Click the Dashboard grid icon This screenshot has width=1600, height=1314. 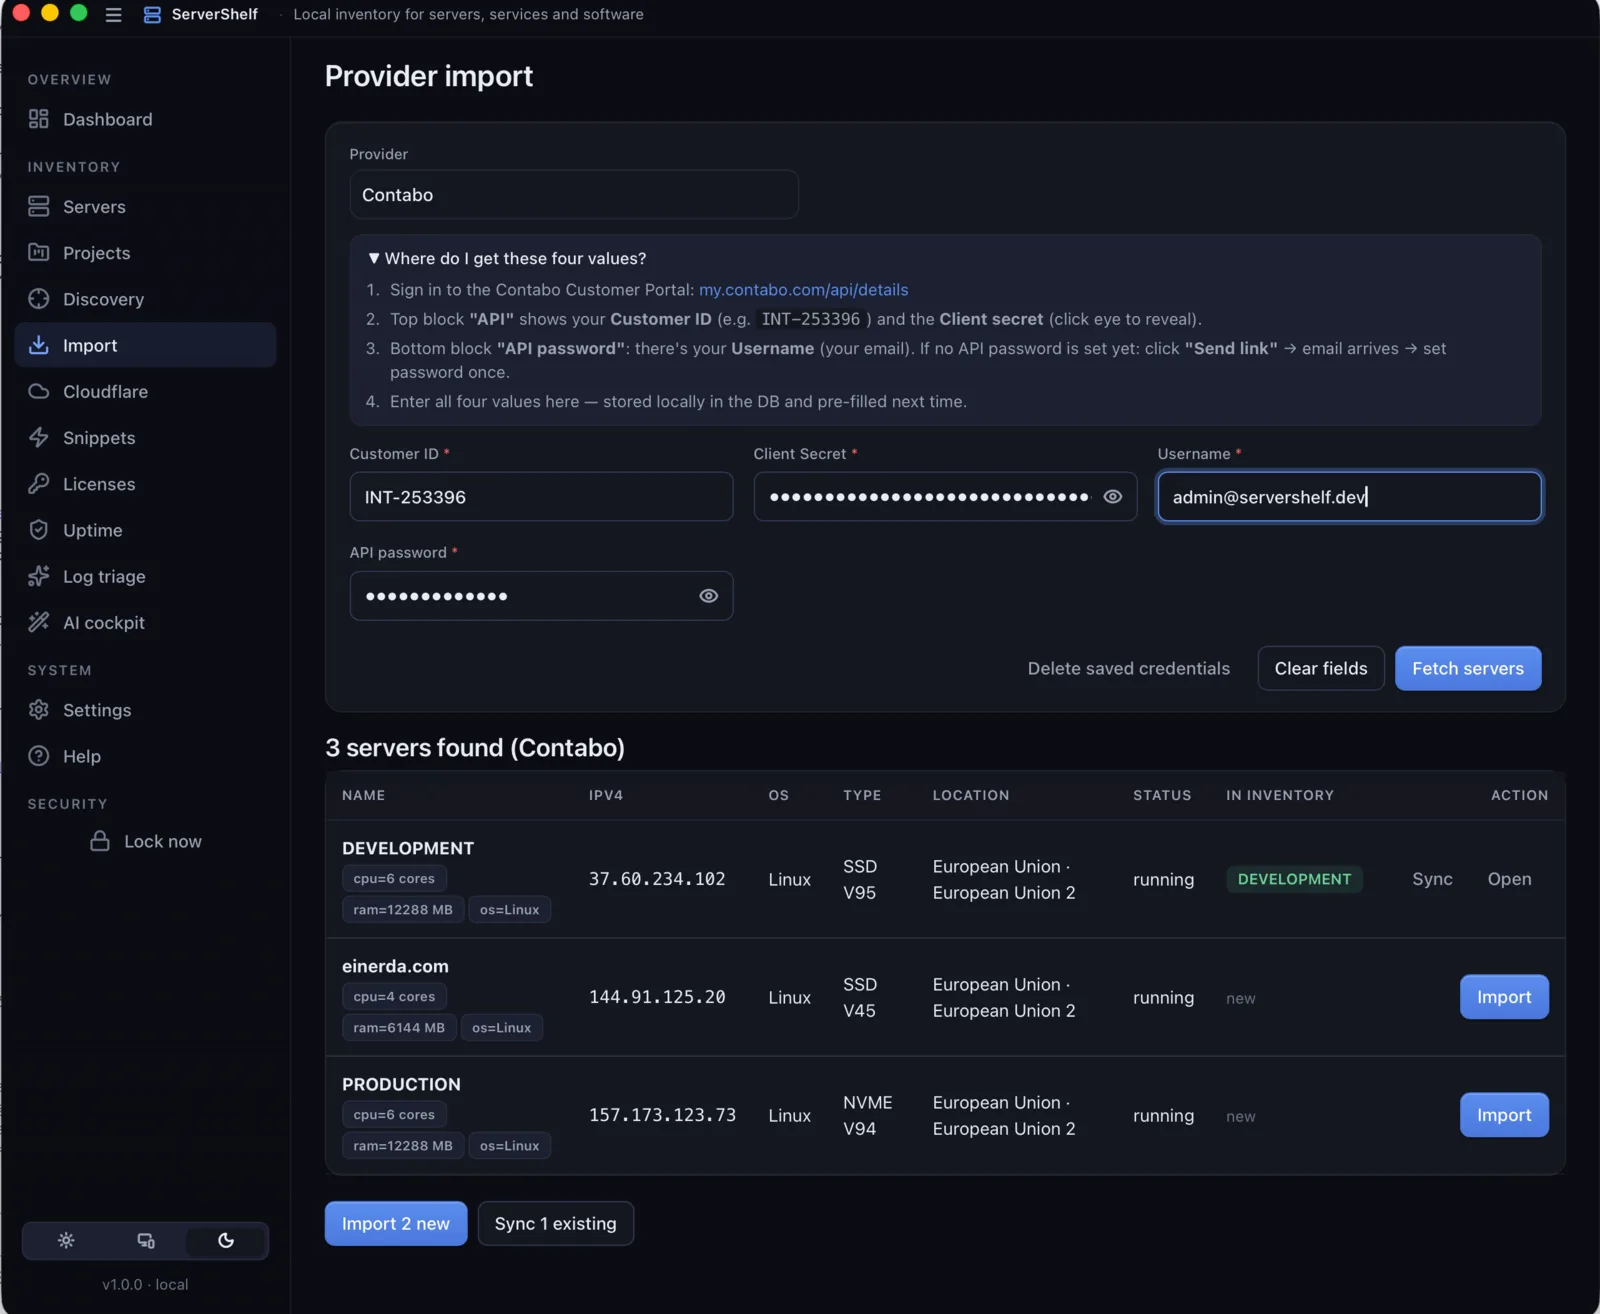tap(39, 119)
